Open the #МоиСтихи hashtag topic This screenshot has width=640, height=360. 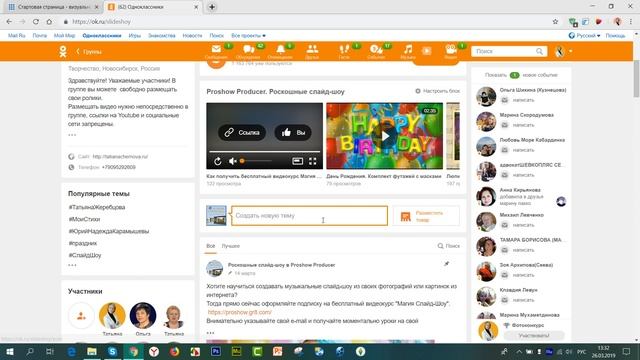pyautogui.click(x=84, y=219)
